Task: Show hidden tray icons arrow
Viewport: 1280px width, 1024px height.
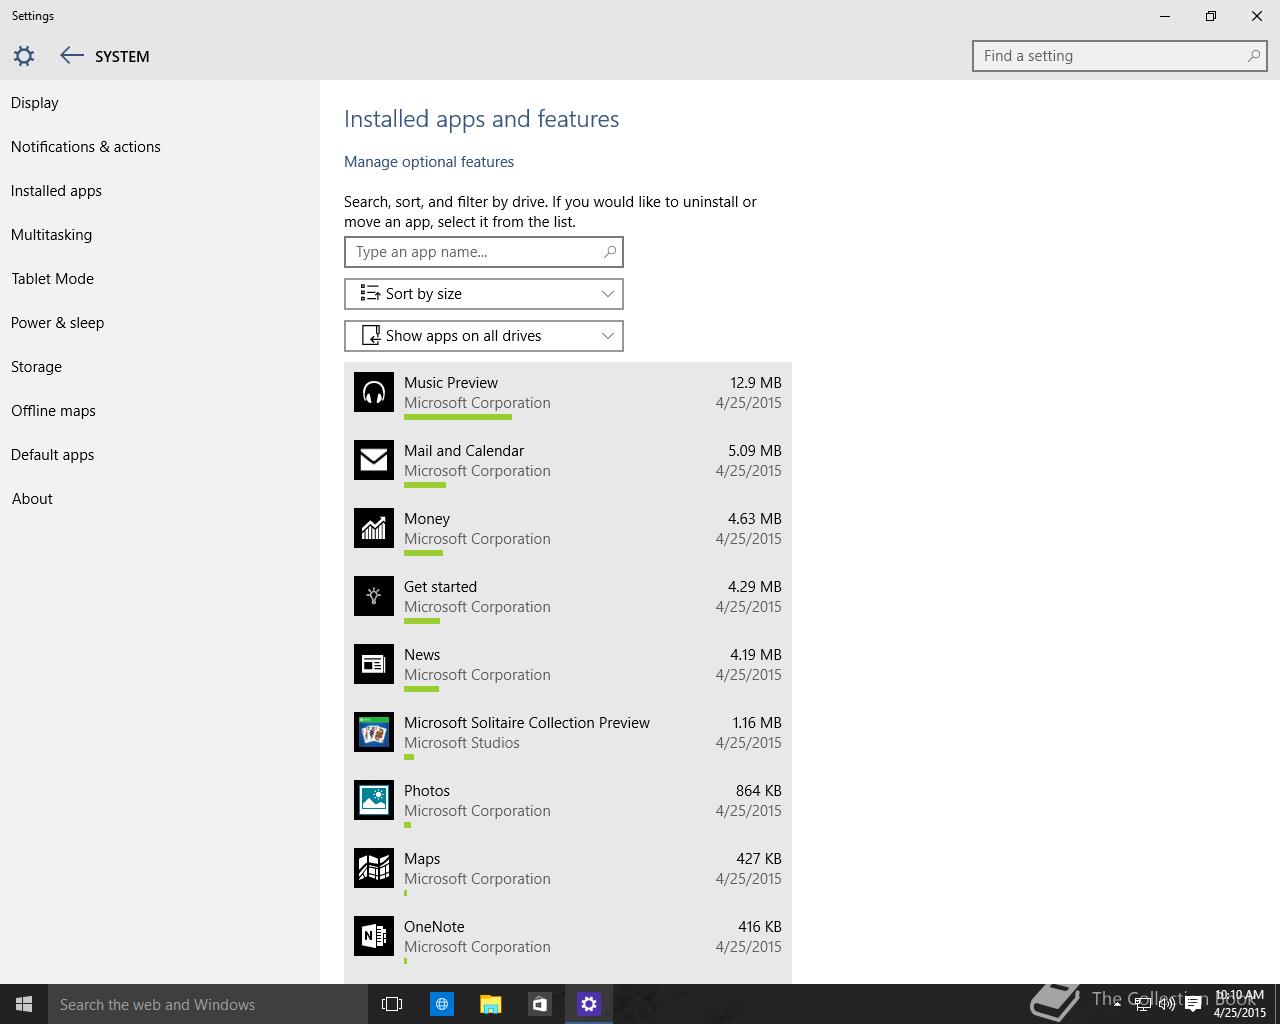Action: tap(1117, 1005)
